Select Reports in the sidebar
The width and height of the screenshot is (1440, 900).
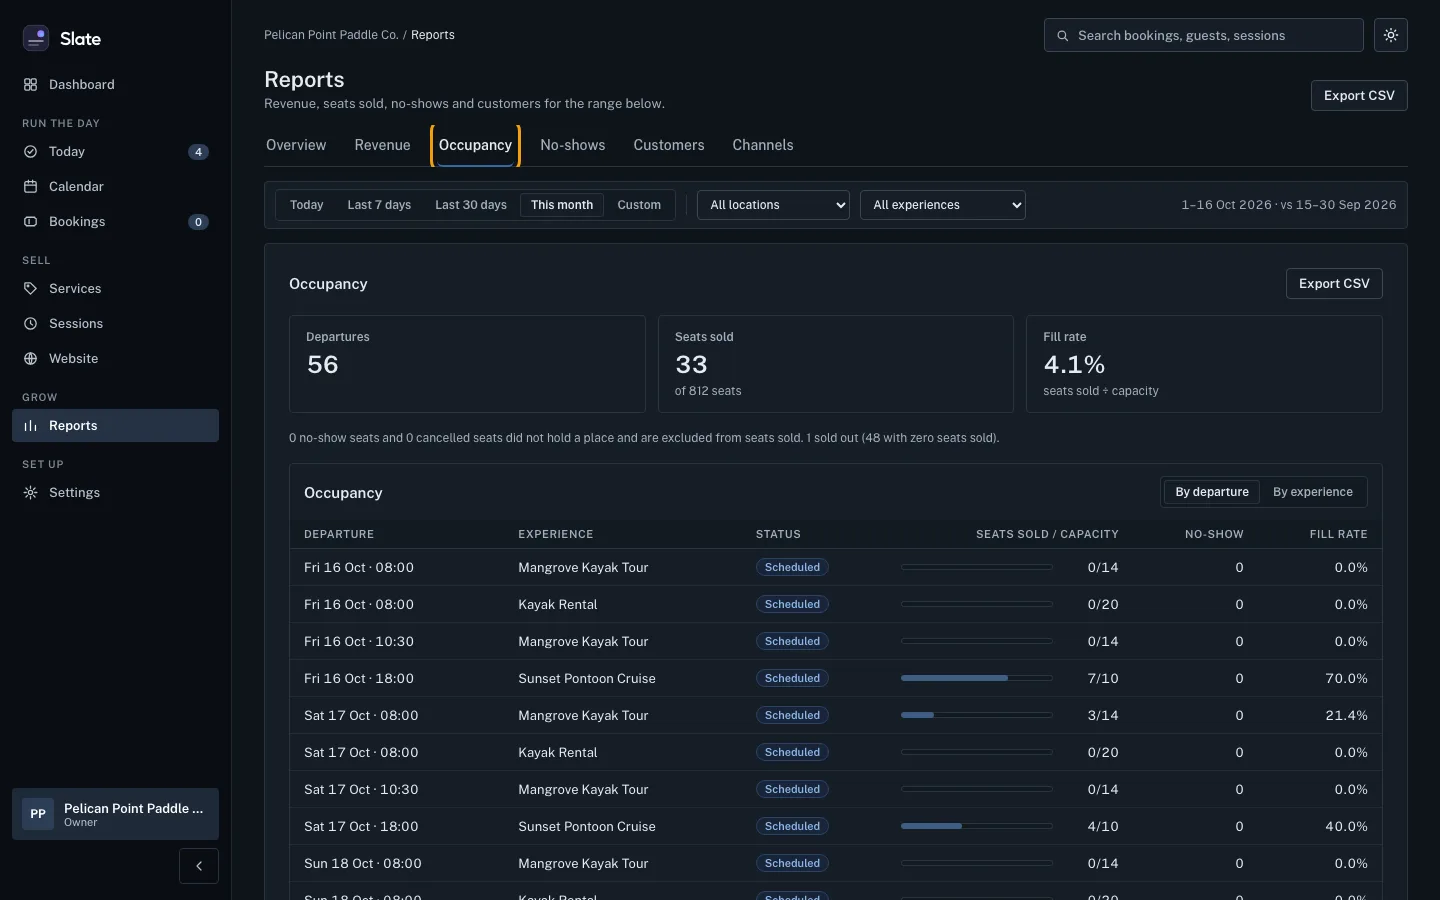[115, 426]
